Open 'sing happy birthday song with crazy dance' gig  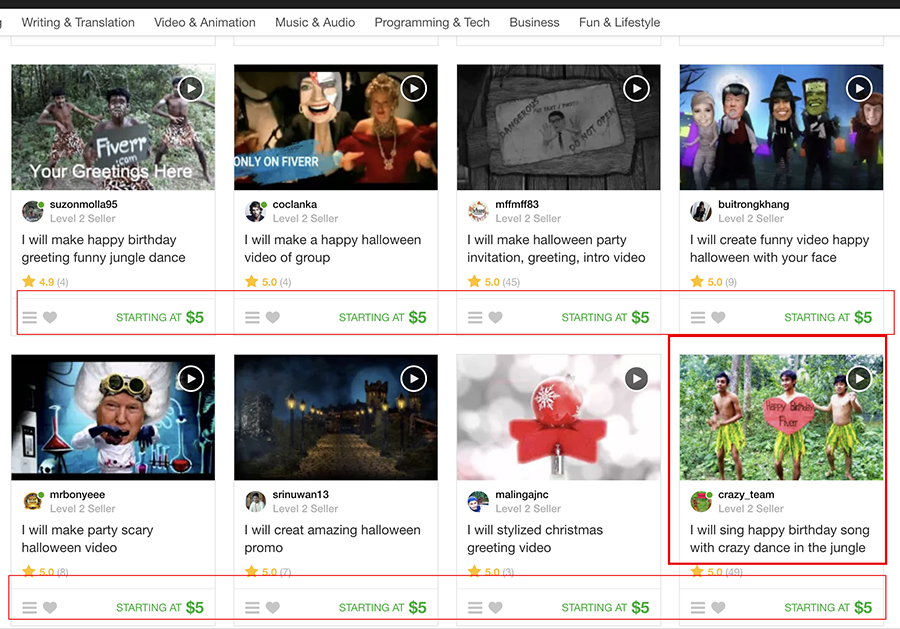pyautogui.click(x=779, y=539)
